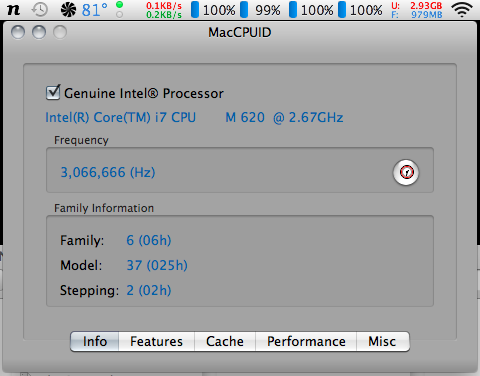This screenshot has width=480, height=376.
Task: Click the fan speed icon in menu bar
Action: click(x=68, y=10)
